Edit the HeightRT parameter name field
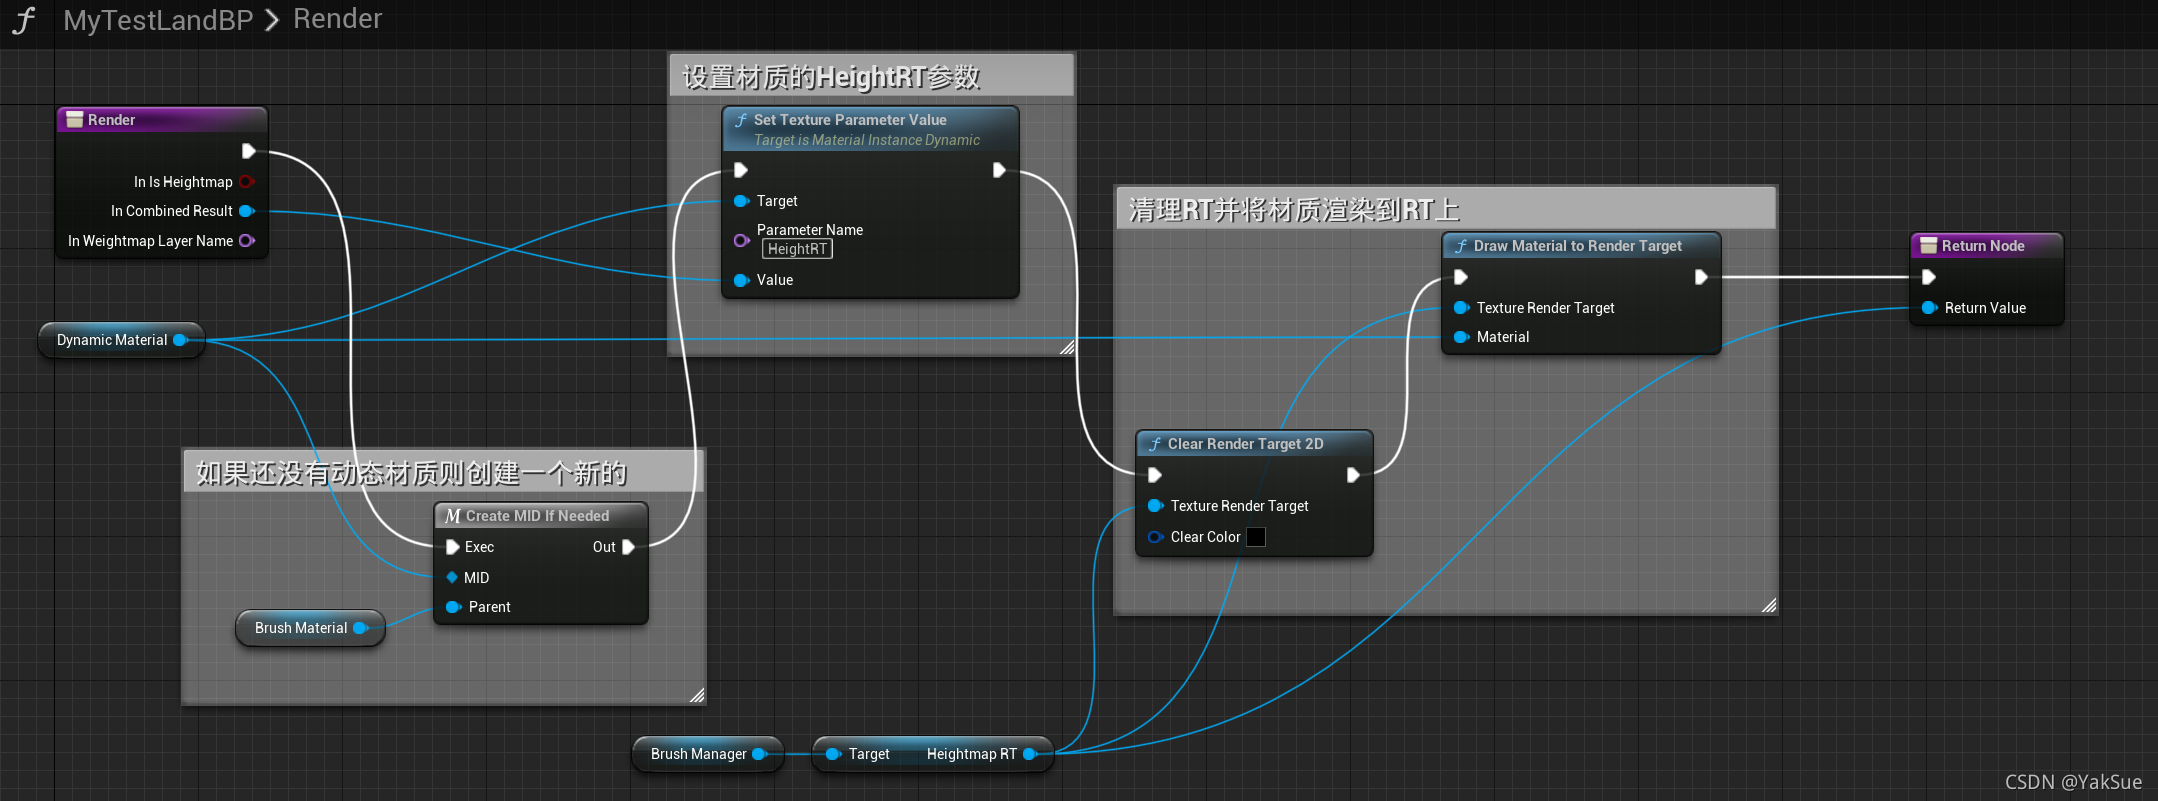This screenshot has width=2158, height=801. click(x=797, y=249)
